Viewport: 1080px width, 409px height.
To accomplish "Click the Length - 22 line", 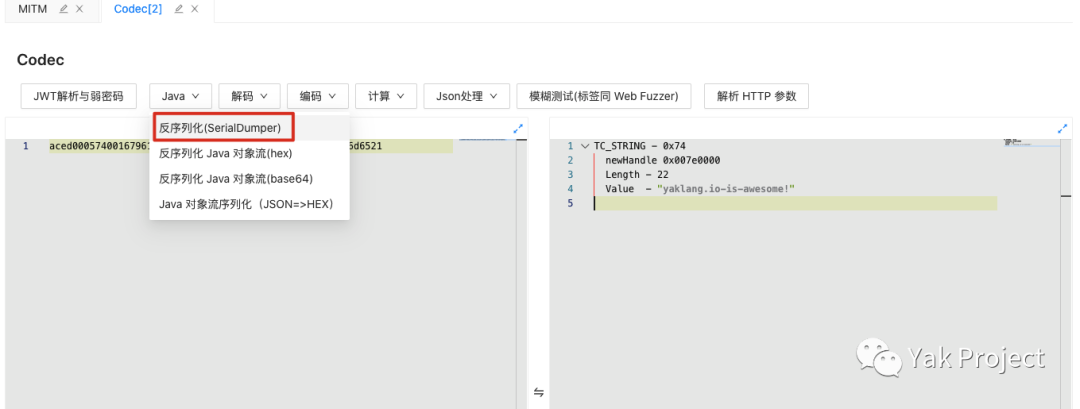I will [636, 174].
